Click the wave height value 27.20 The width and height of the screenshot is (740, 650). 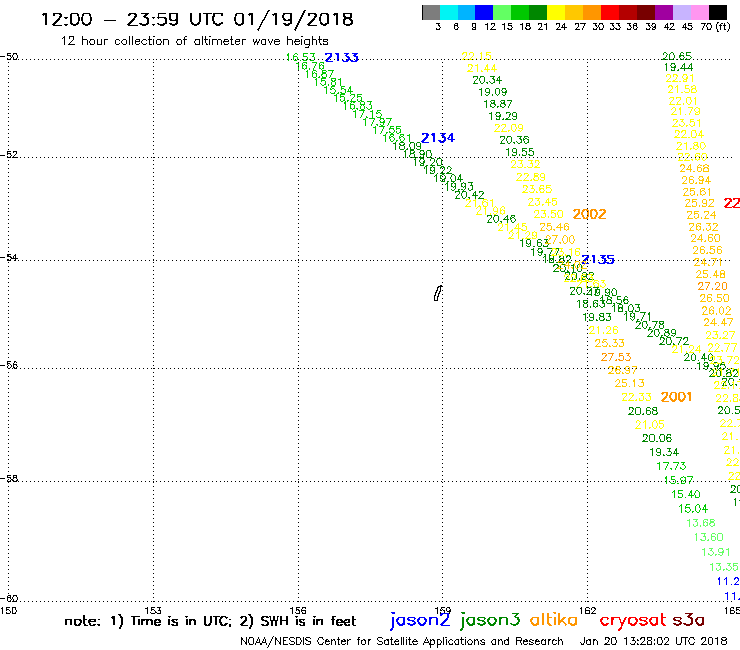tap(713, 286)
